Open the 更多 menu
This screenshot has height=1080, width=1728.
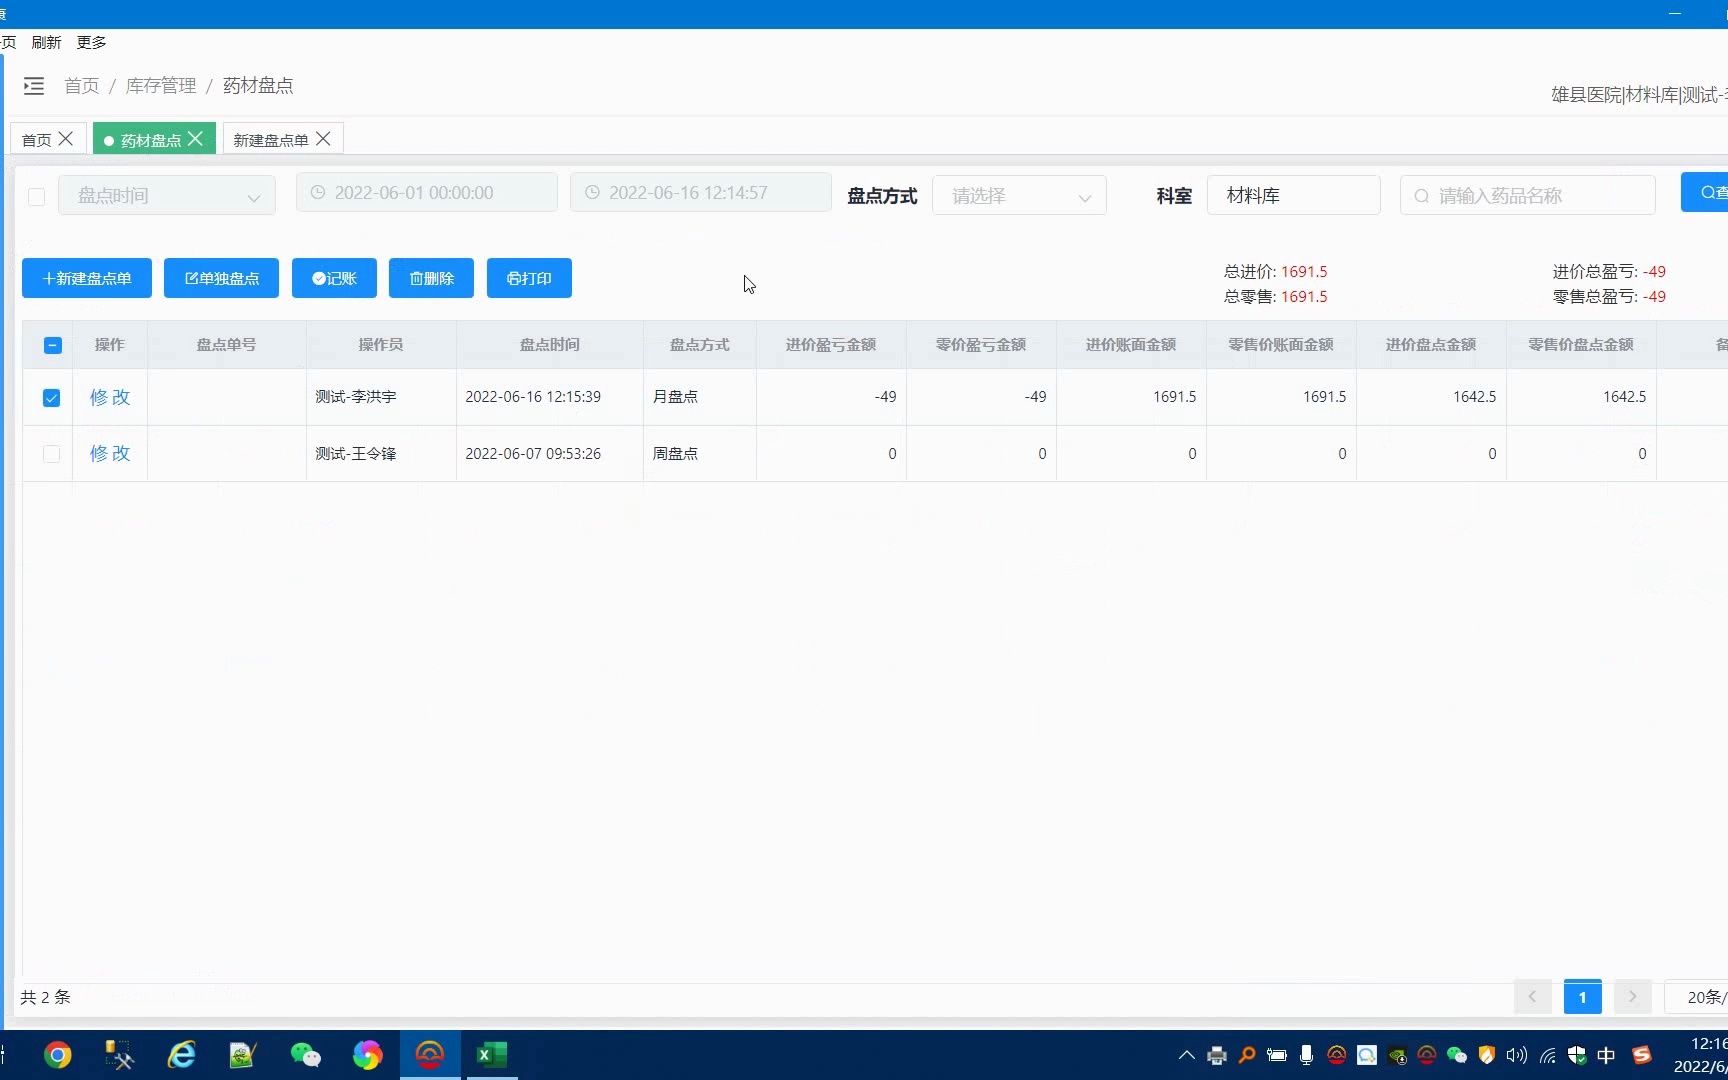click(x=91, y=42)
